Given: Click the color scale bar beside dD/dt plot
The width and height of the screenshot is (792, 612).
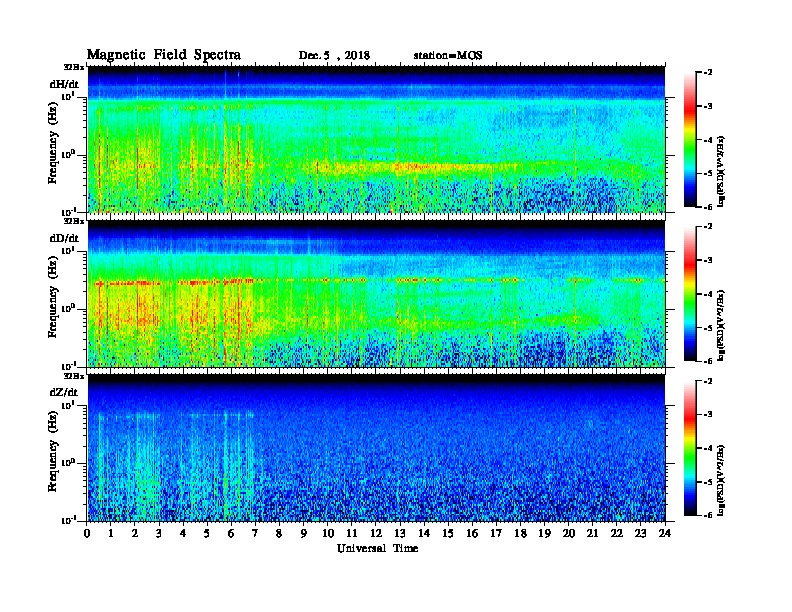Looking at the screenshot, I should [x=690, y=293].
